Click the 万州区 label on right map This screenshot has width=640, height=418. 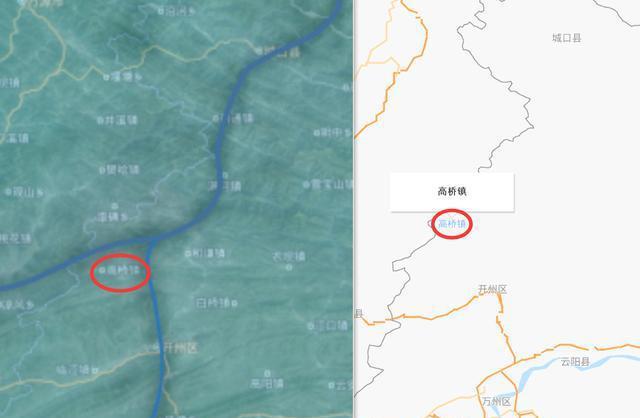click(x=496, y=401)
